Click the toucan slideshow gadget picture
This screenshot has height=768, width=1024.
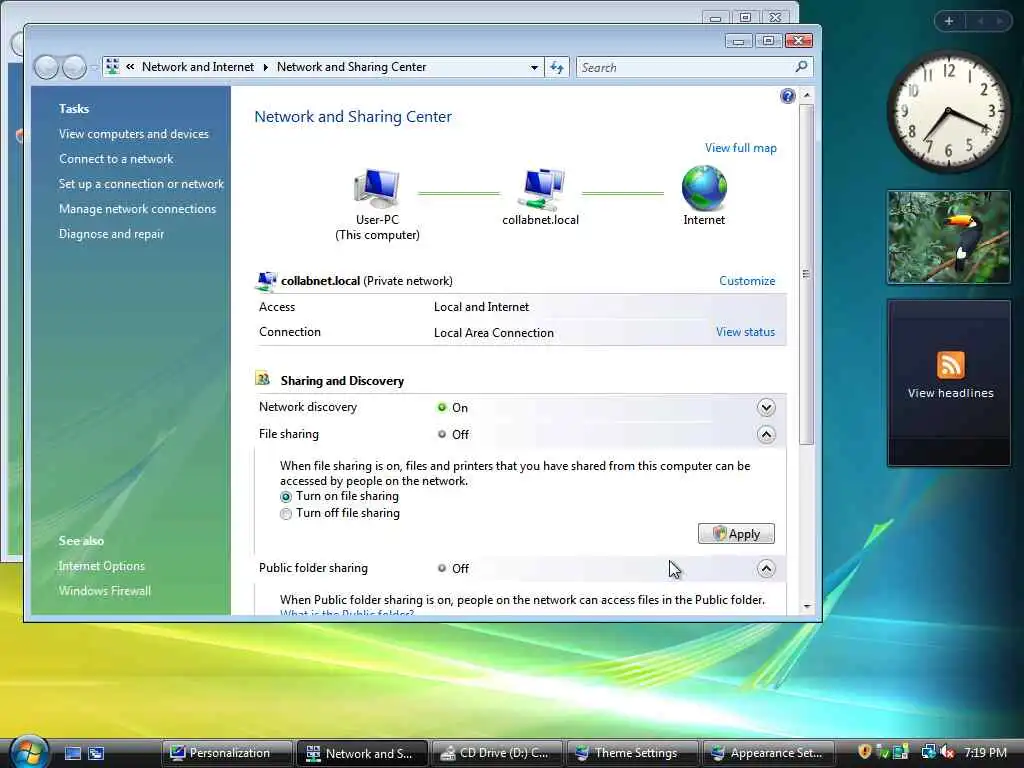[949, 237]
